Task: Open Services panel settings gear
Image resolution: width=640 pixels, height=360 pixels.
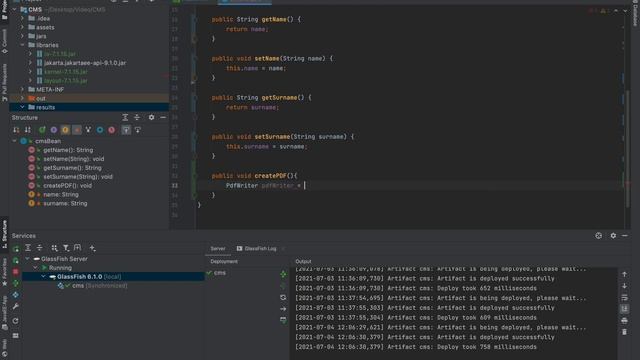Action: coord(613,236)
